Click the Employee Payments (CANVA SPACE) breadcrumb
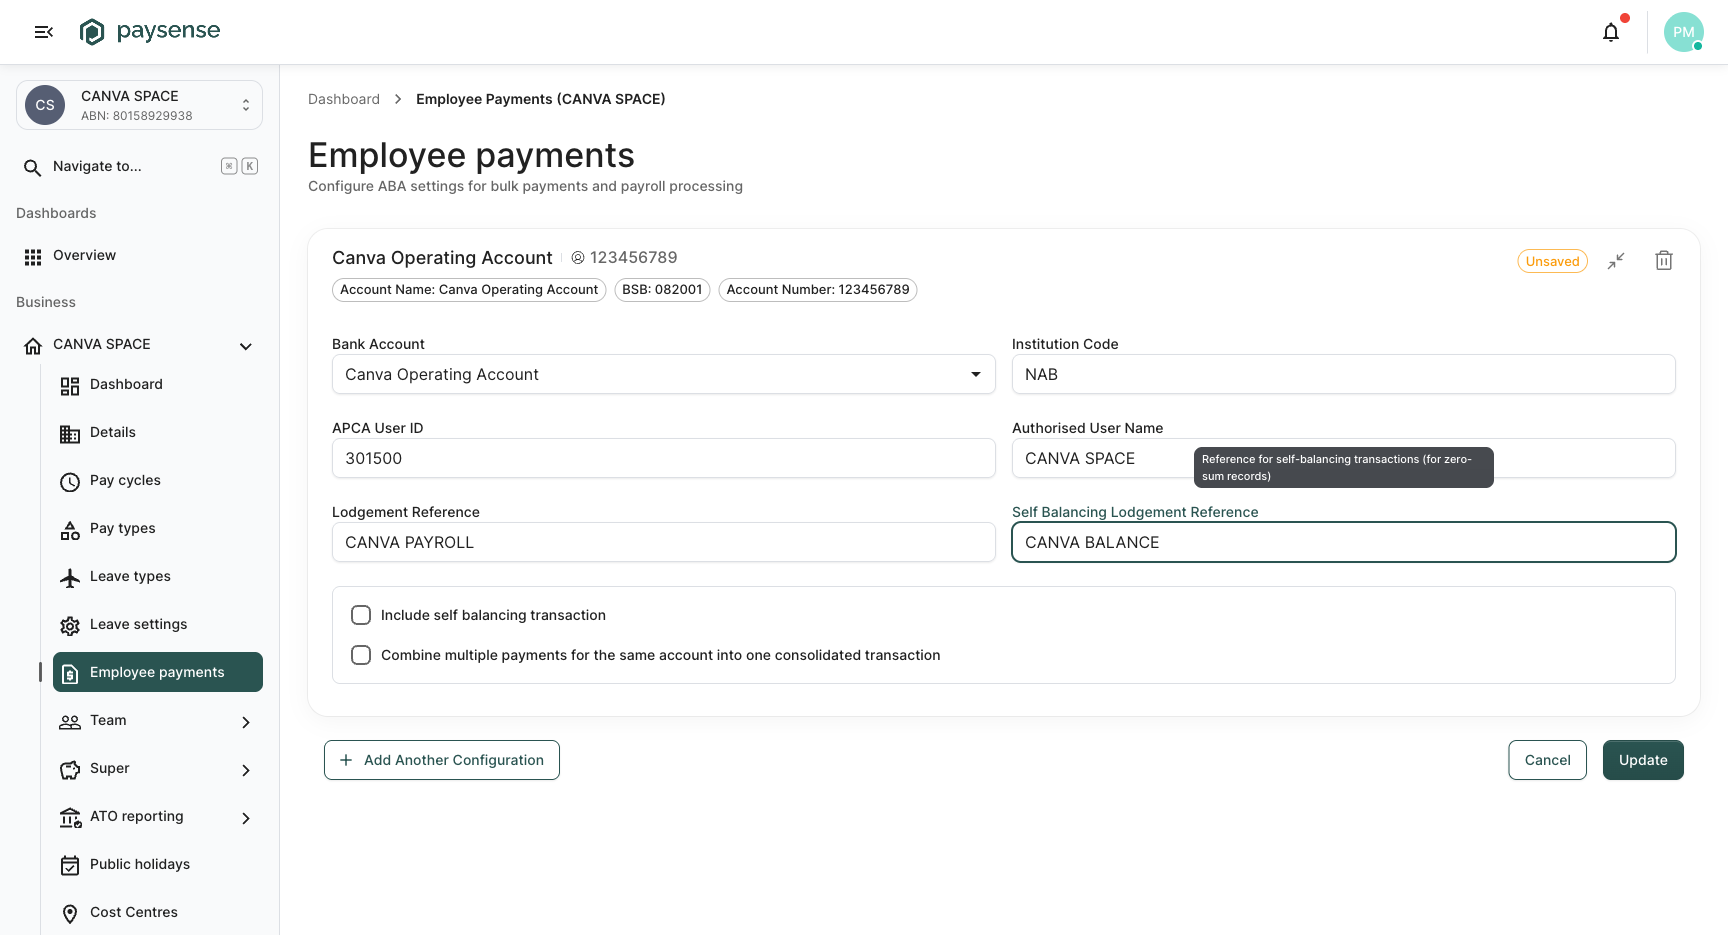The image size is (1728, 935). [x=541, y=99]
